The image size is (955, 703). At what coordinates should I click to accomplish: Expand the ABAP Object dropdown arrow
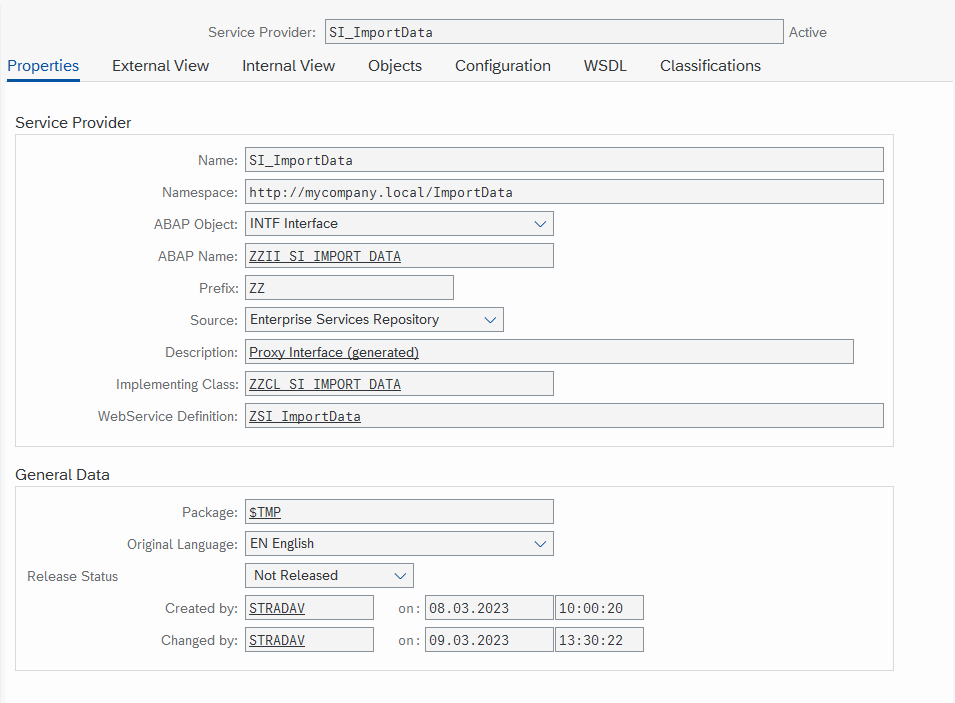pyautogui.click(x=540, y=224)
